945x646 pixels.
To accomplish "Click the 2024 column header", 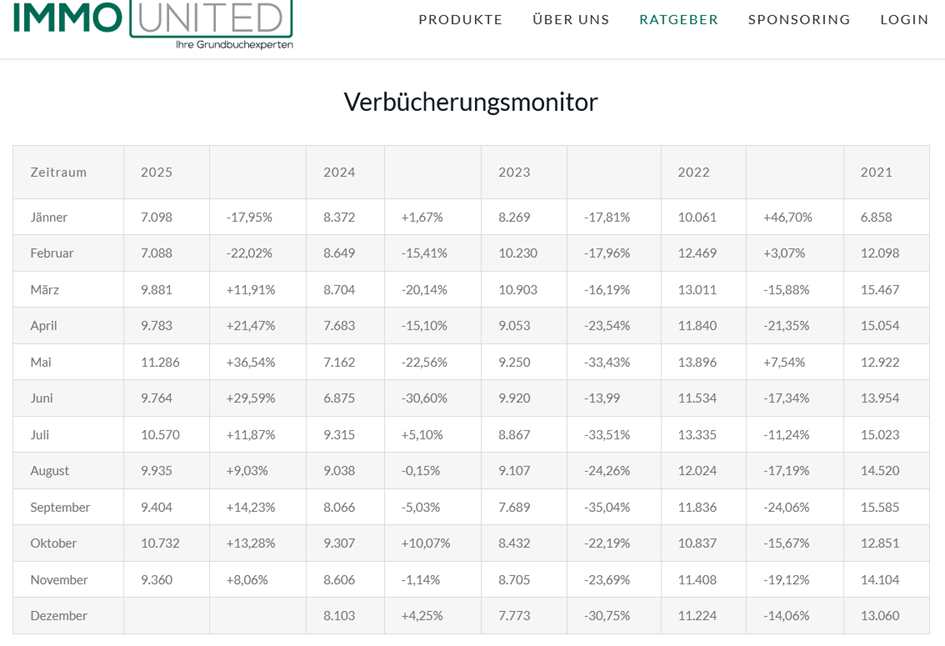I will (339, 172).
